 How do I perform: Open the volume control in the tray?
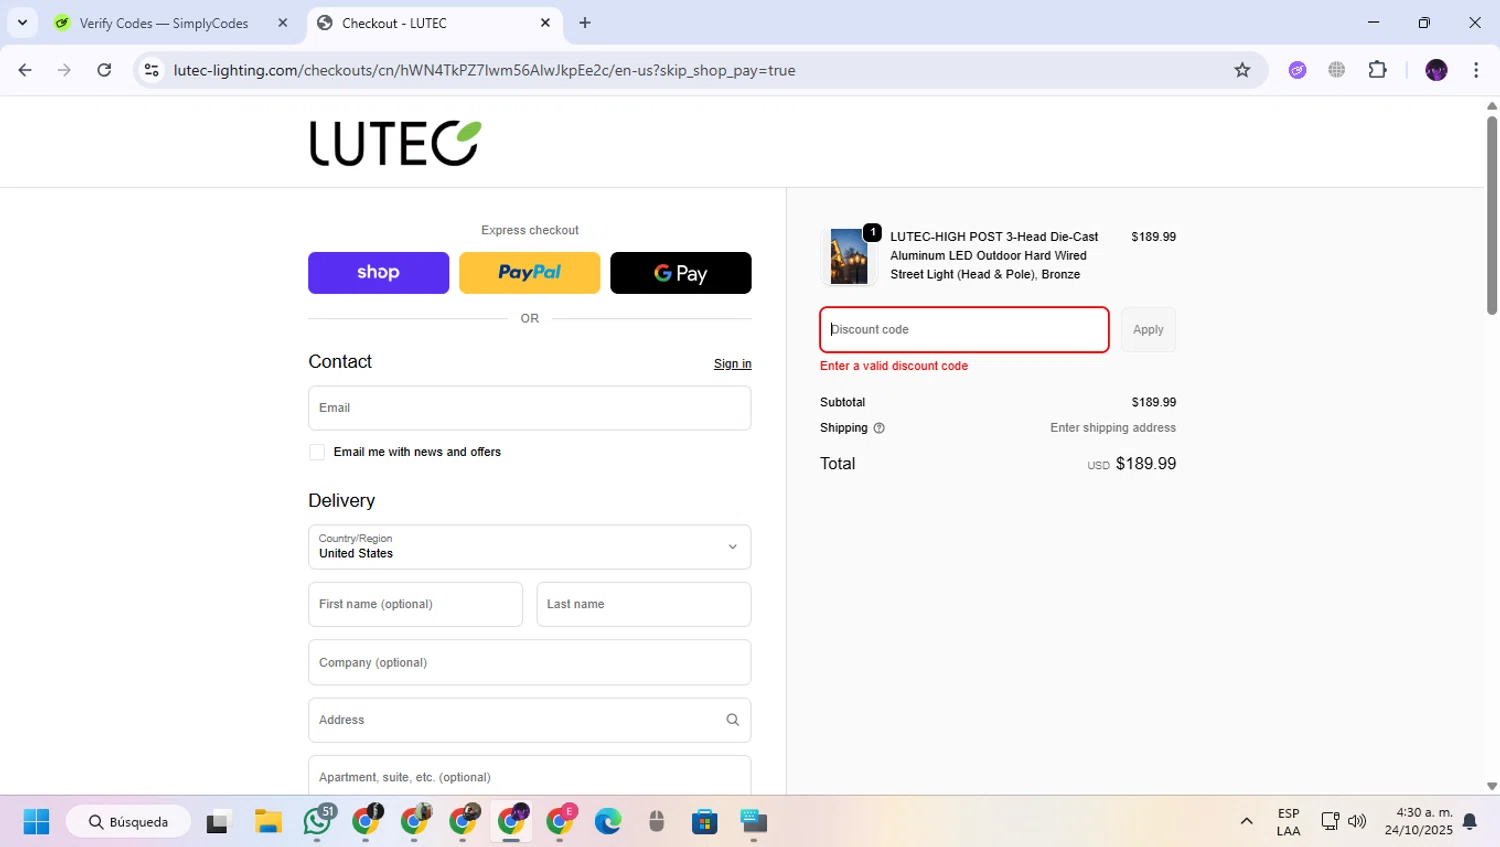pyautogui.click(x=1357, y=822)
